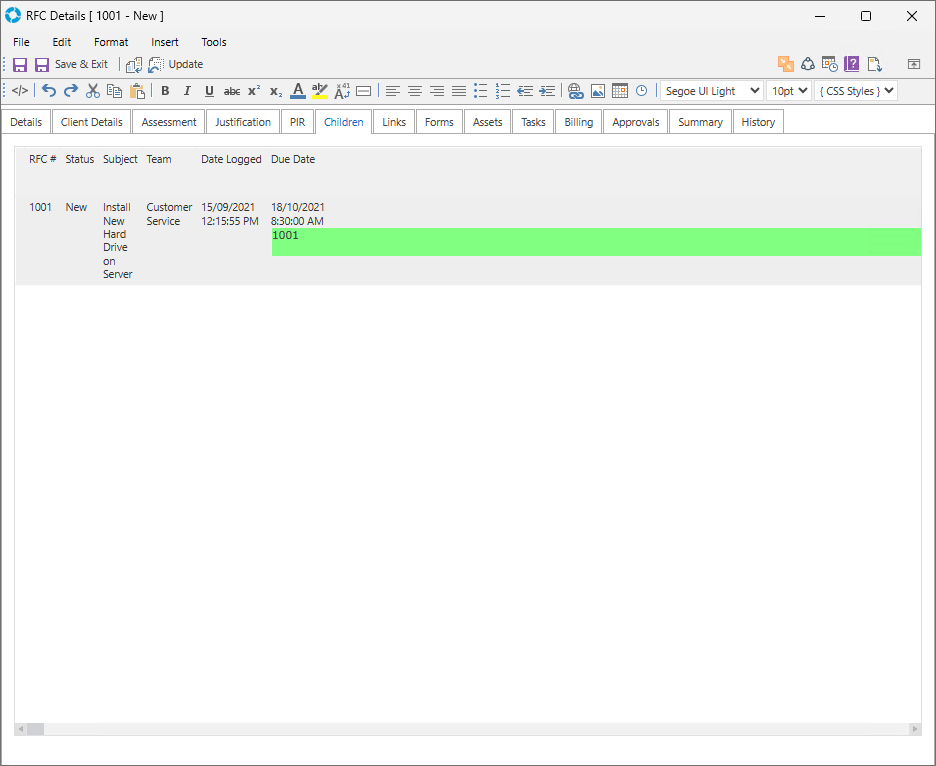Toggle bulleted list formatting
This screenshot has height=766, width=936.
(481, 91)
